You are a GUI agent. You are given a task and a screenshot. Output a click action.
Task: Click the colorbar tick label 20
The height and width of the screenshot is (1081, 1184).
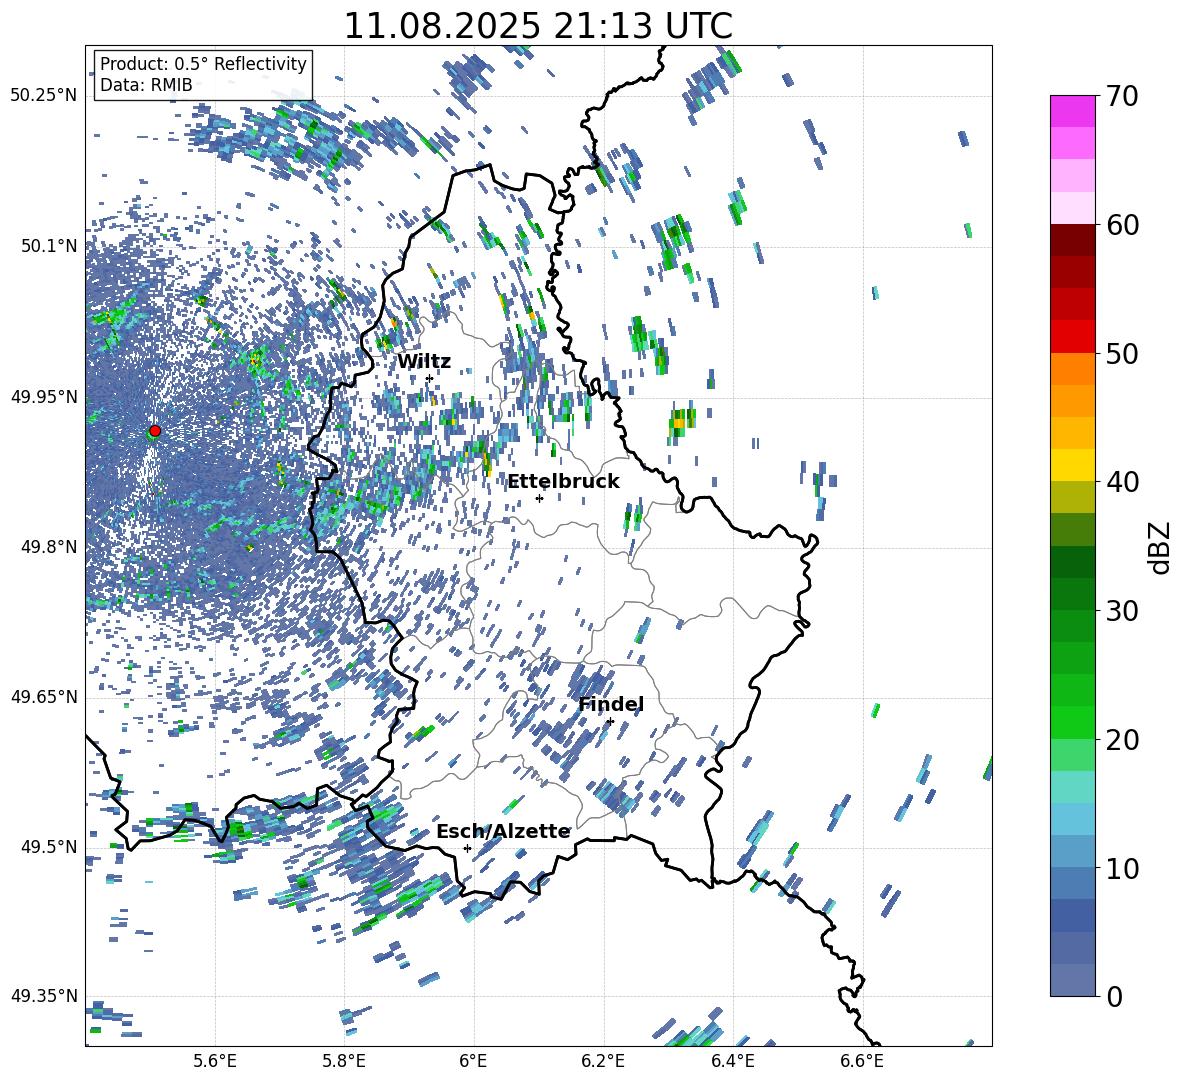[x=1123, y=739]
